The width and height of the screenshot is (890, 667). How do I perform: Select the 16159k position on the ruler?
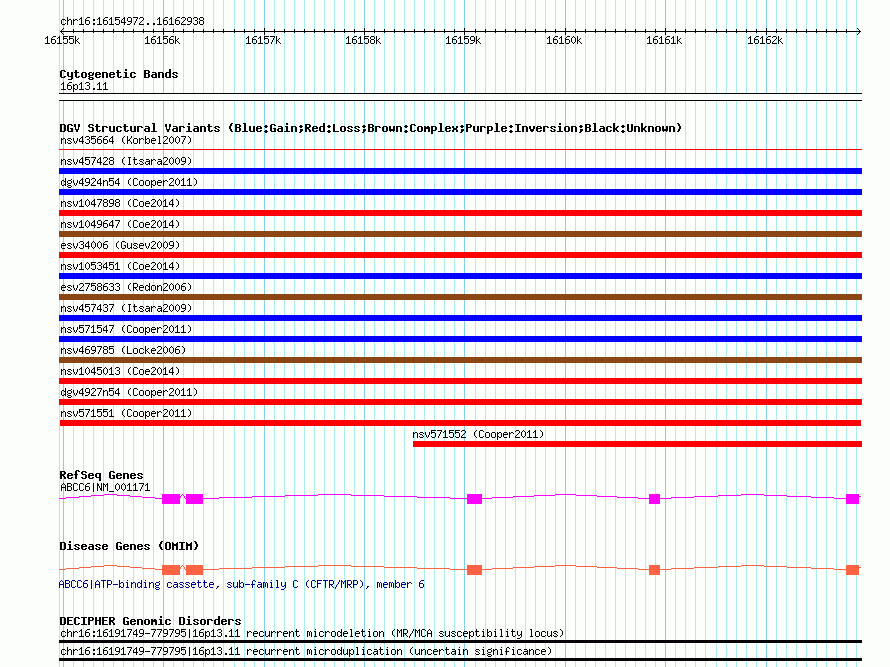click(x=463, y=40)
